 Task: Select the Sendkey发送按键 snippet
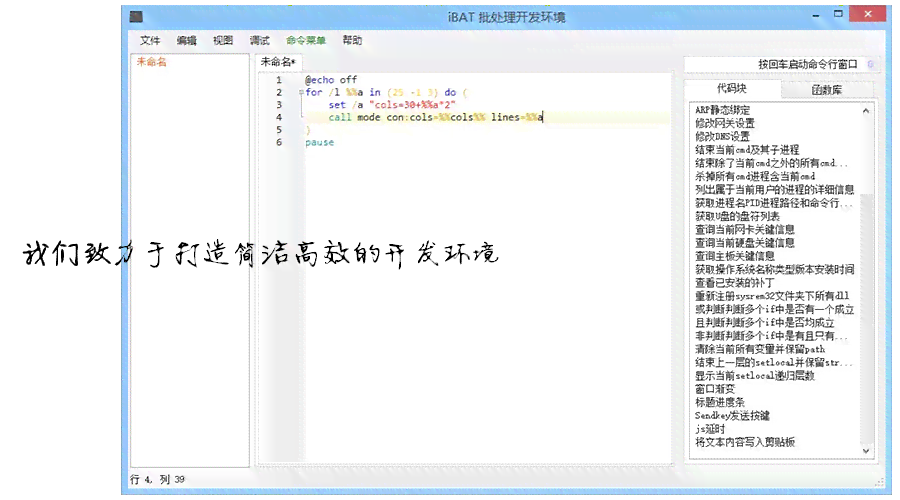click(x=732, y=416)
